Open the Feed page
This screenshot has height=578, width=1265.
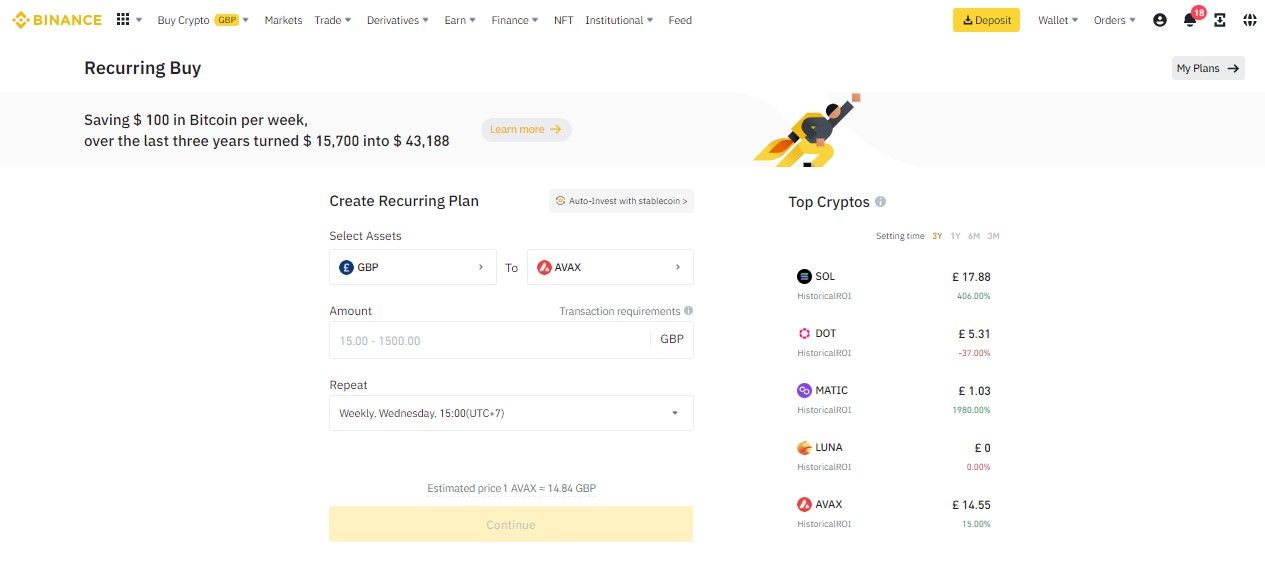pos(680,20)
